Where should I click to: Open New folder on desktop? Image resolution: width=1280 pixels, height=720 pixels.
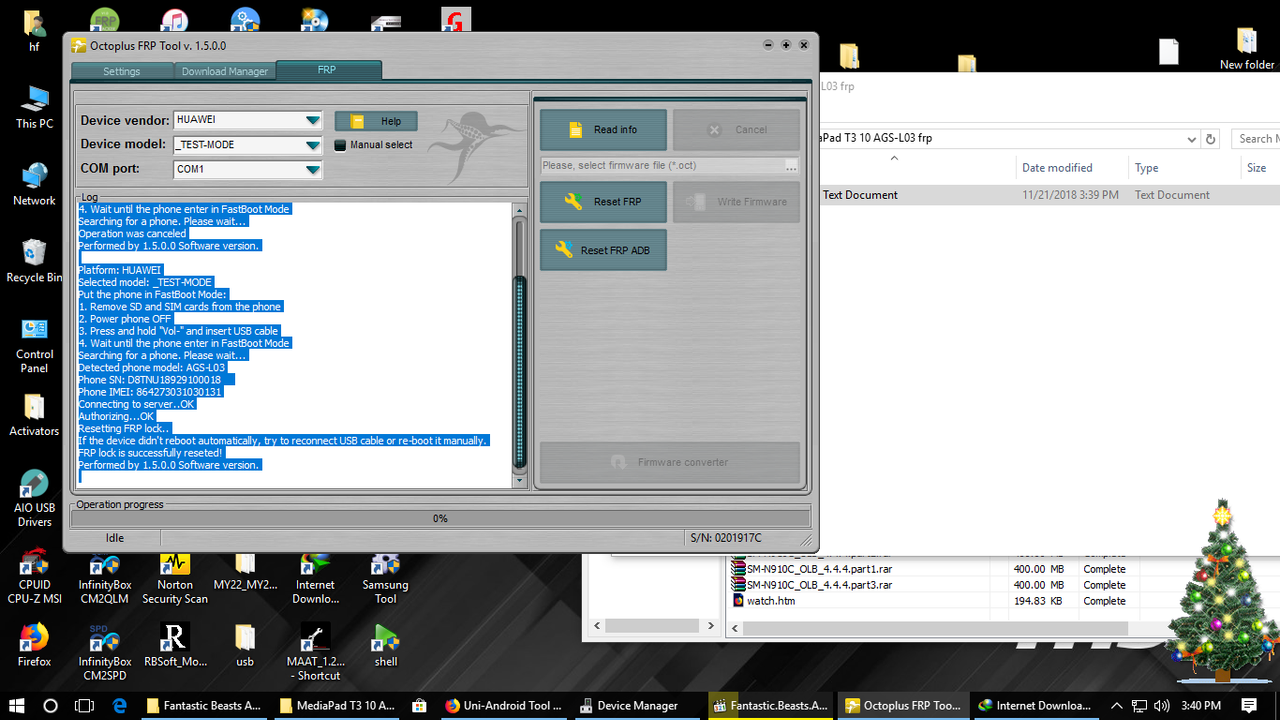(1247, 48)
